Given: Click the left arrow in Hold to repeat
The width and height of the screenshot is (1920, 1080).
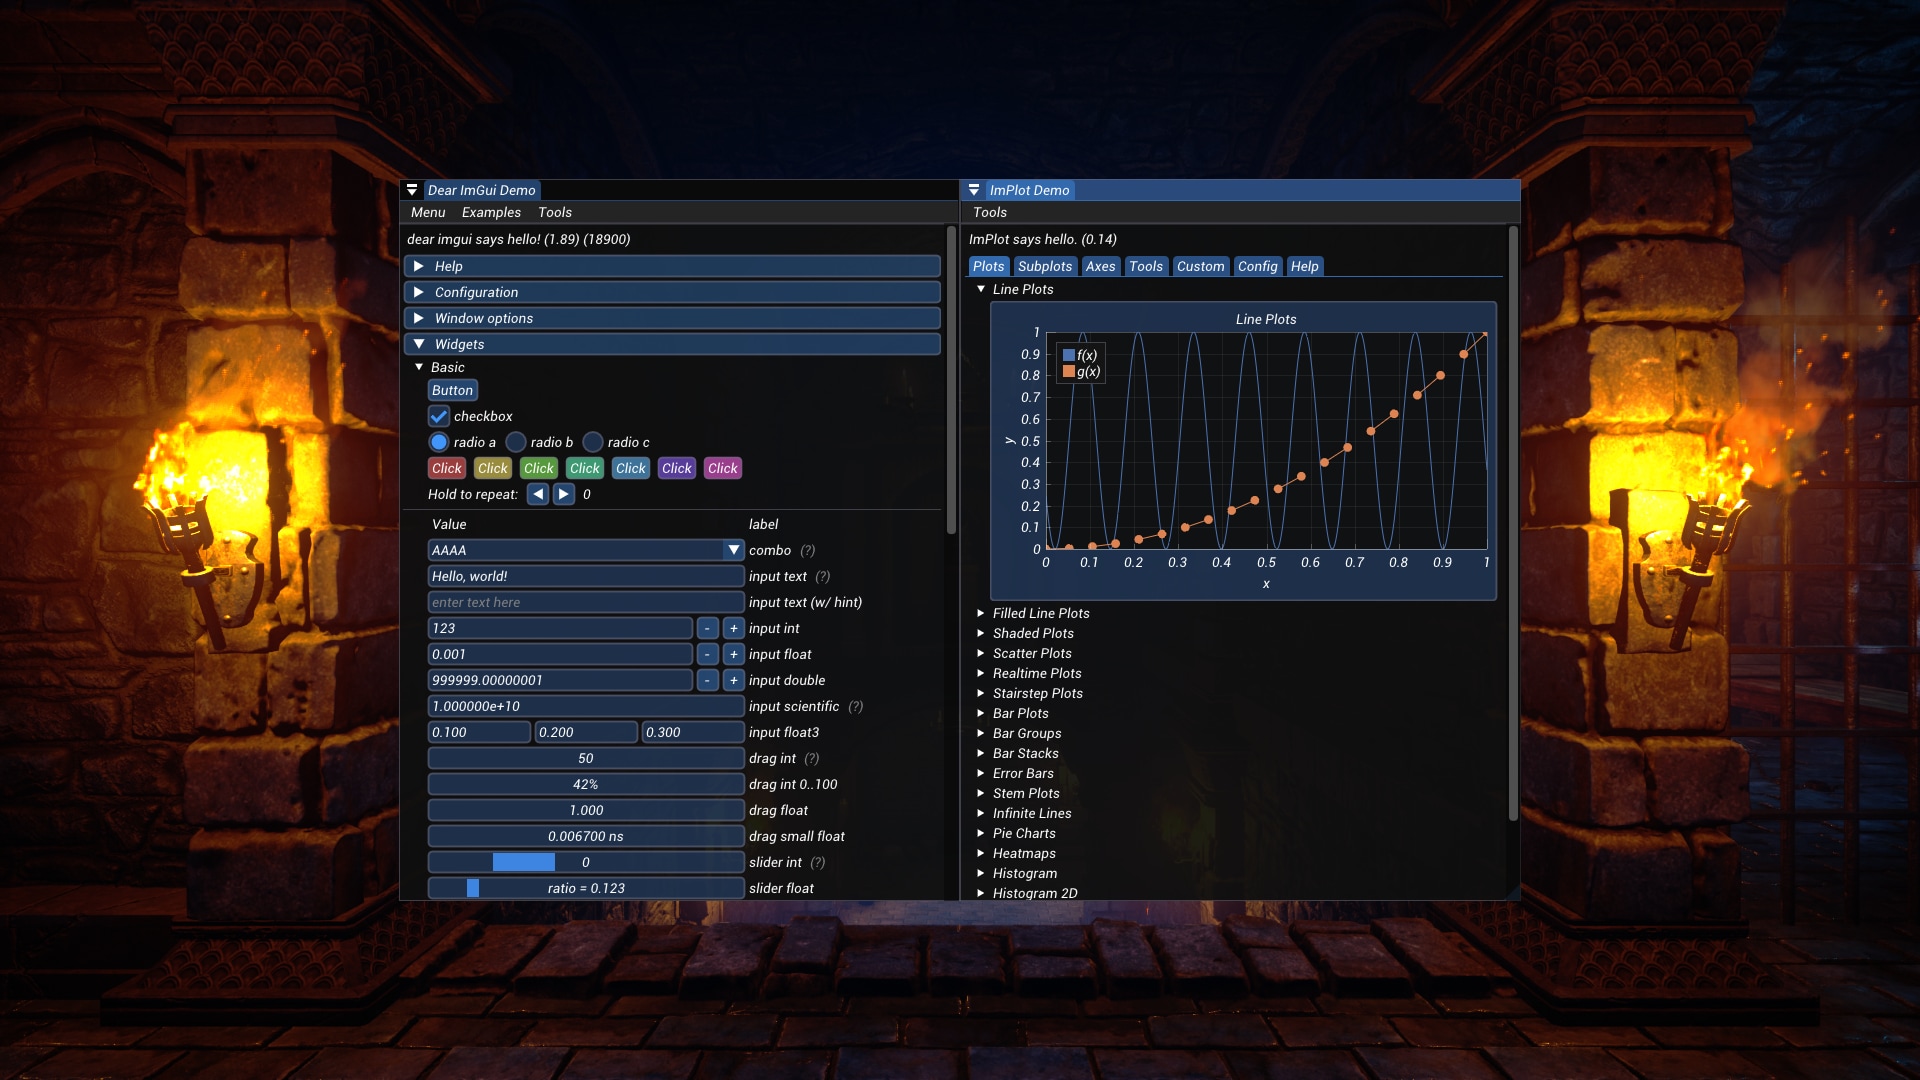Looking at the screenshot, I should point(537,494).
